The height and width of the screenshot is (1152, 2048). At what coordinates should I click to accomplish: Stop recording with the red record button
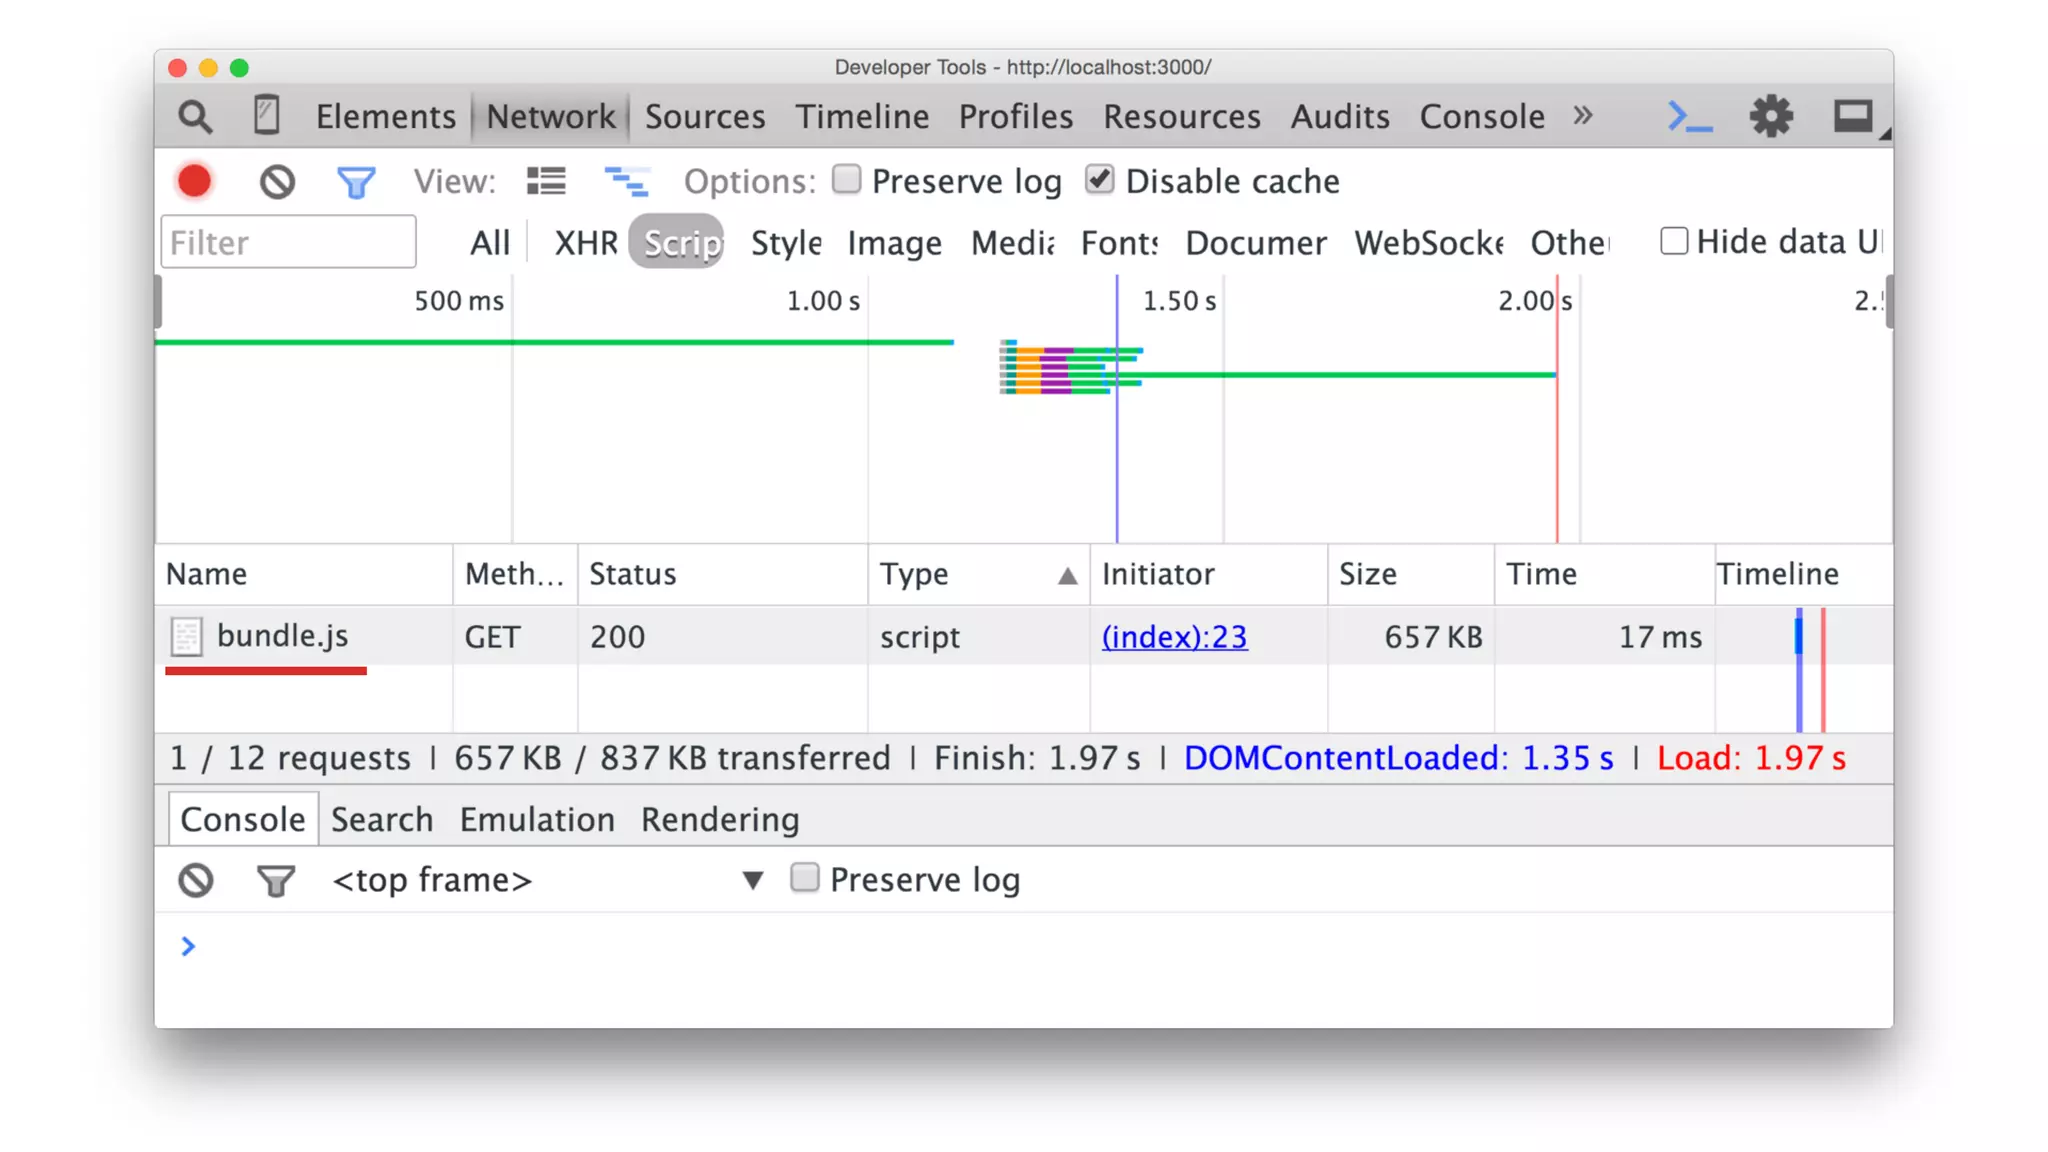pyautogui.click(x=195, y=182)
